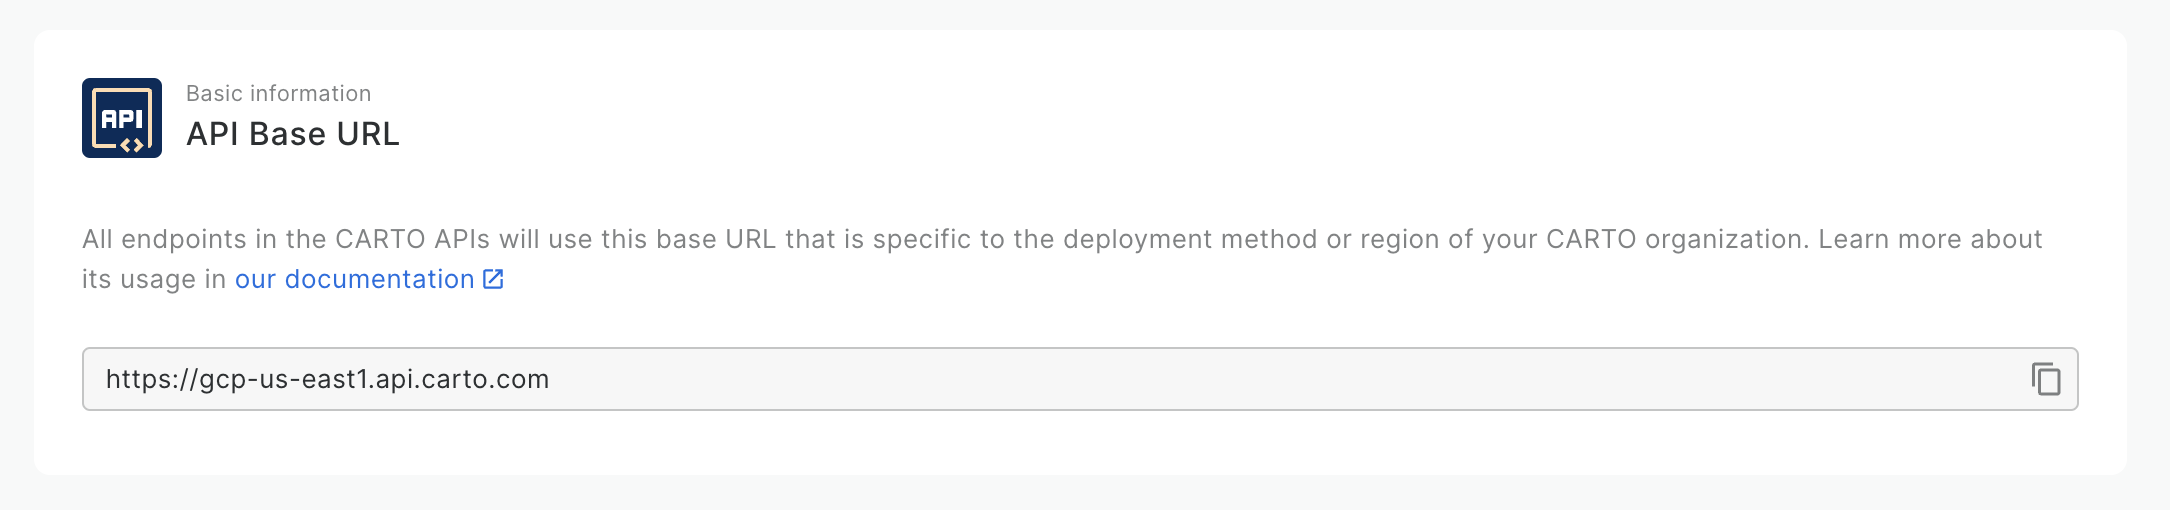Click 'Learn more about' text in description
Viewport: 2170px width, 510px height.
tap(1930, 239)
